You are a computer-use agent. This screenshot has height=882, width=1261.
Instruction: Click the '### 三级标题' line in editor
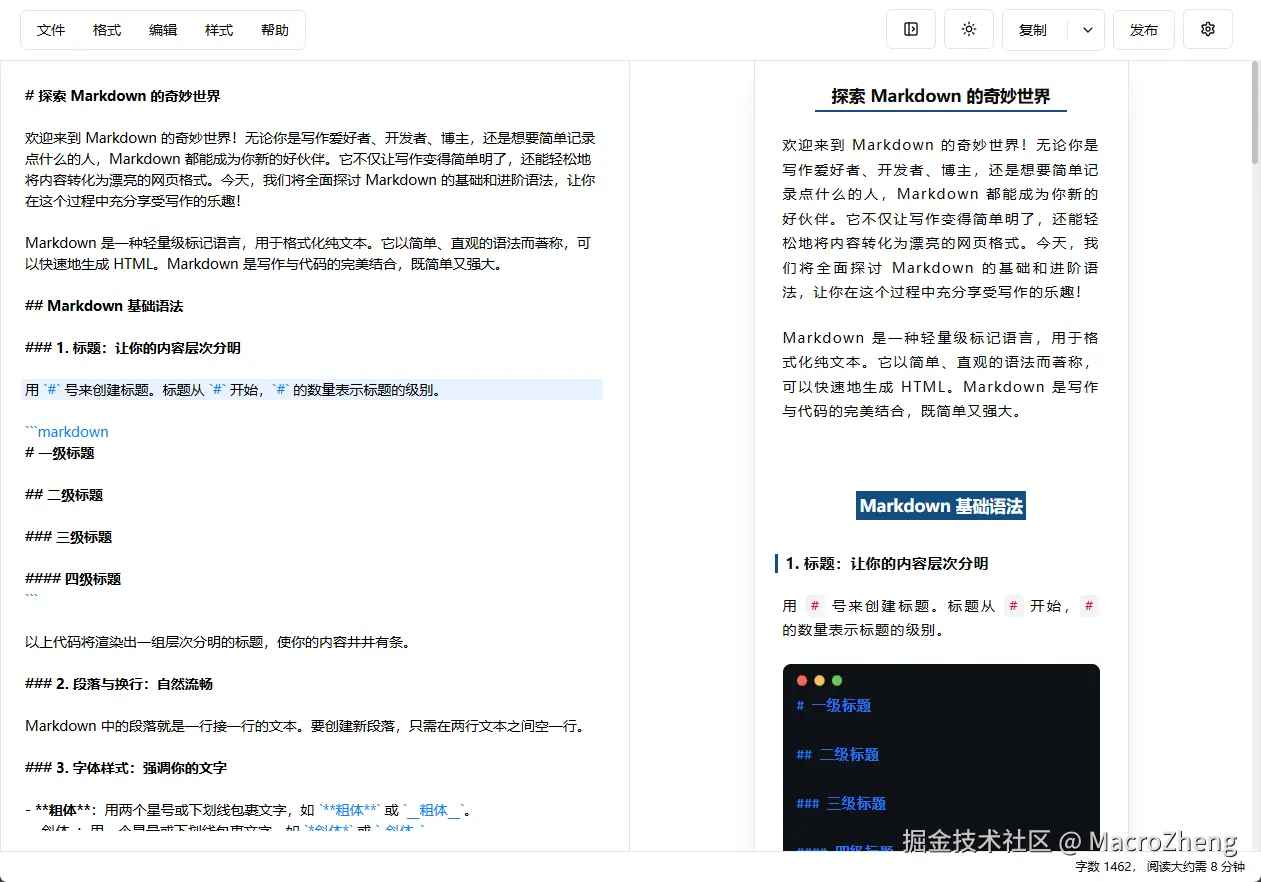(x=68, y=537)
